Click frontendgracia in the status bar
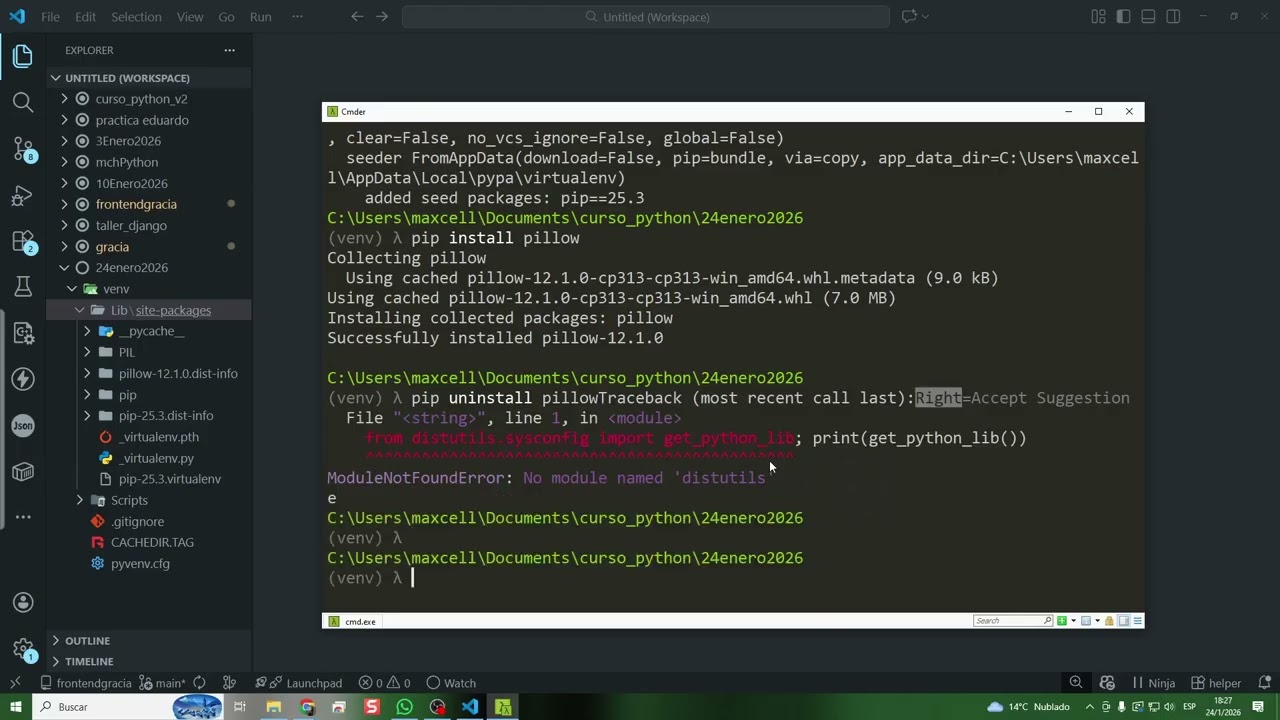The height and width of the screenshot is (720, 1280). pos(85,683)
